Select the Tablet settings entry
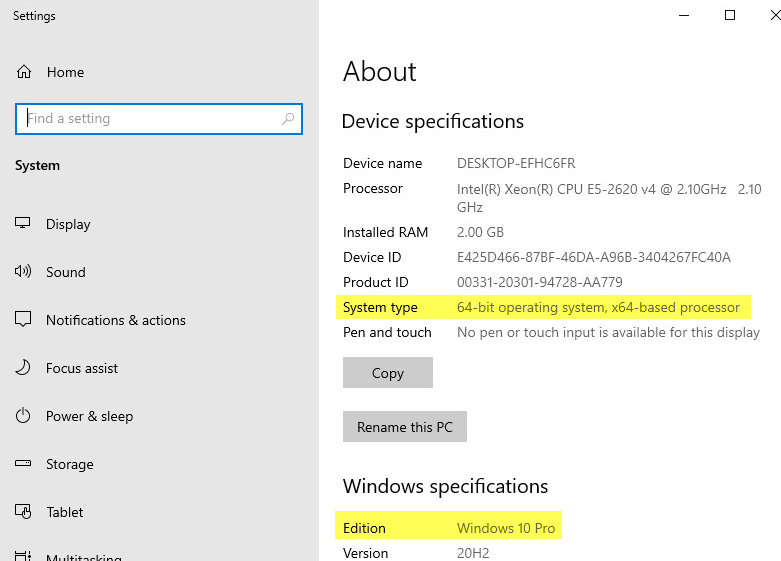This screenshot has height=561, width=781. (x=65, y=512)
